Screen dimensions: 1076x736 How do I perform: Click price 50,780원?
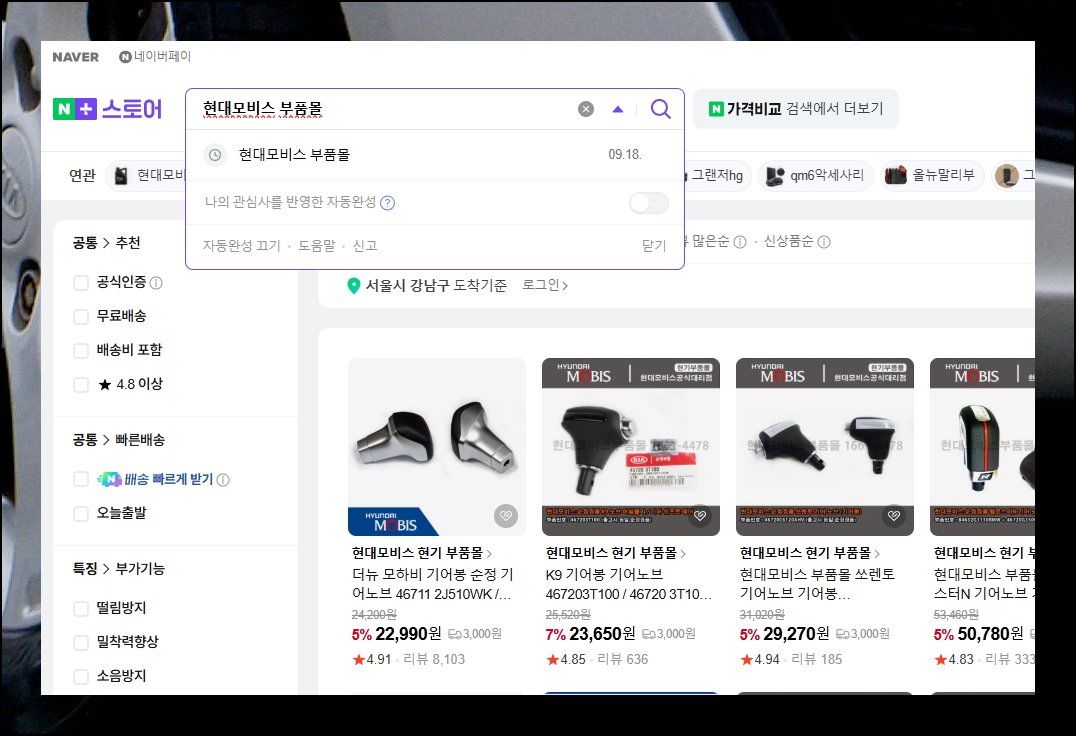coord(990,634)
